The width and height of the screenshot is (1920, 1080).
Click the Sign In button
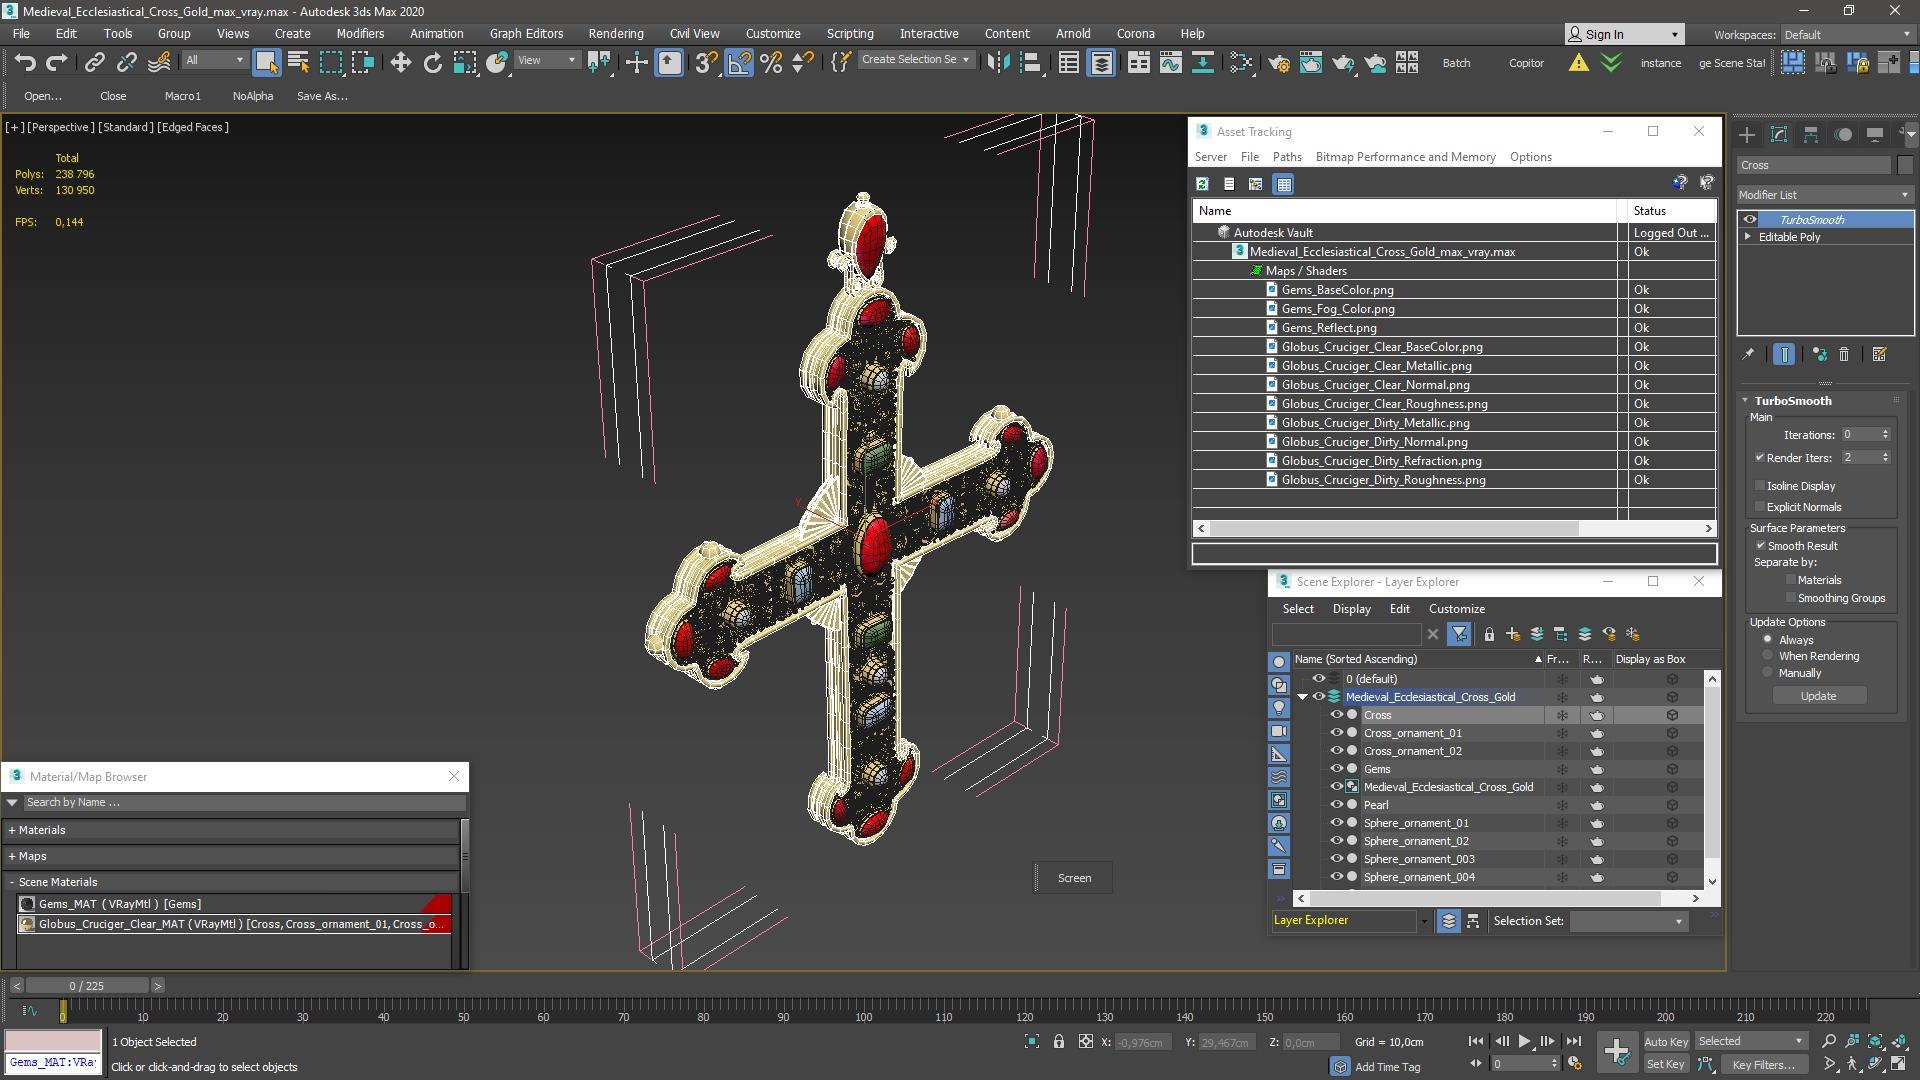[1624, 34]
